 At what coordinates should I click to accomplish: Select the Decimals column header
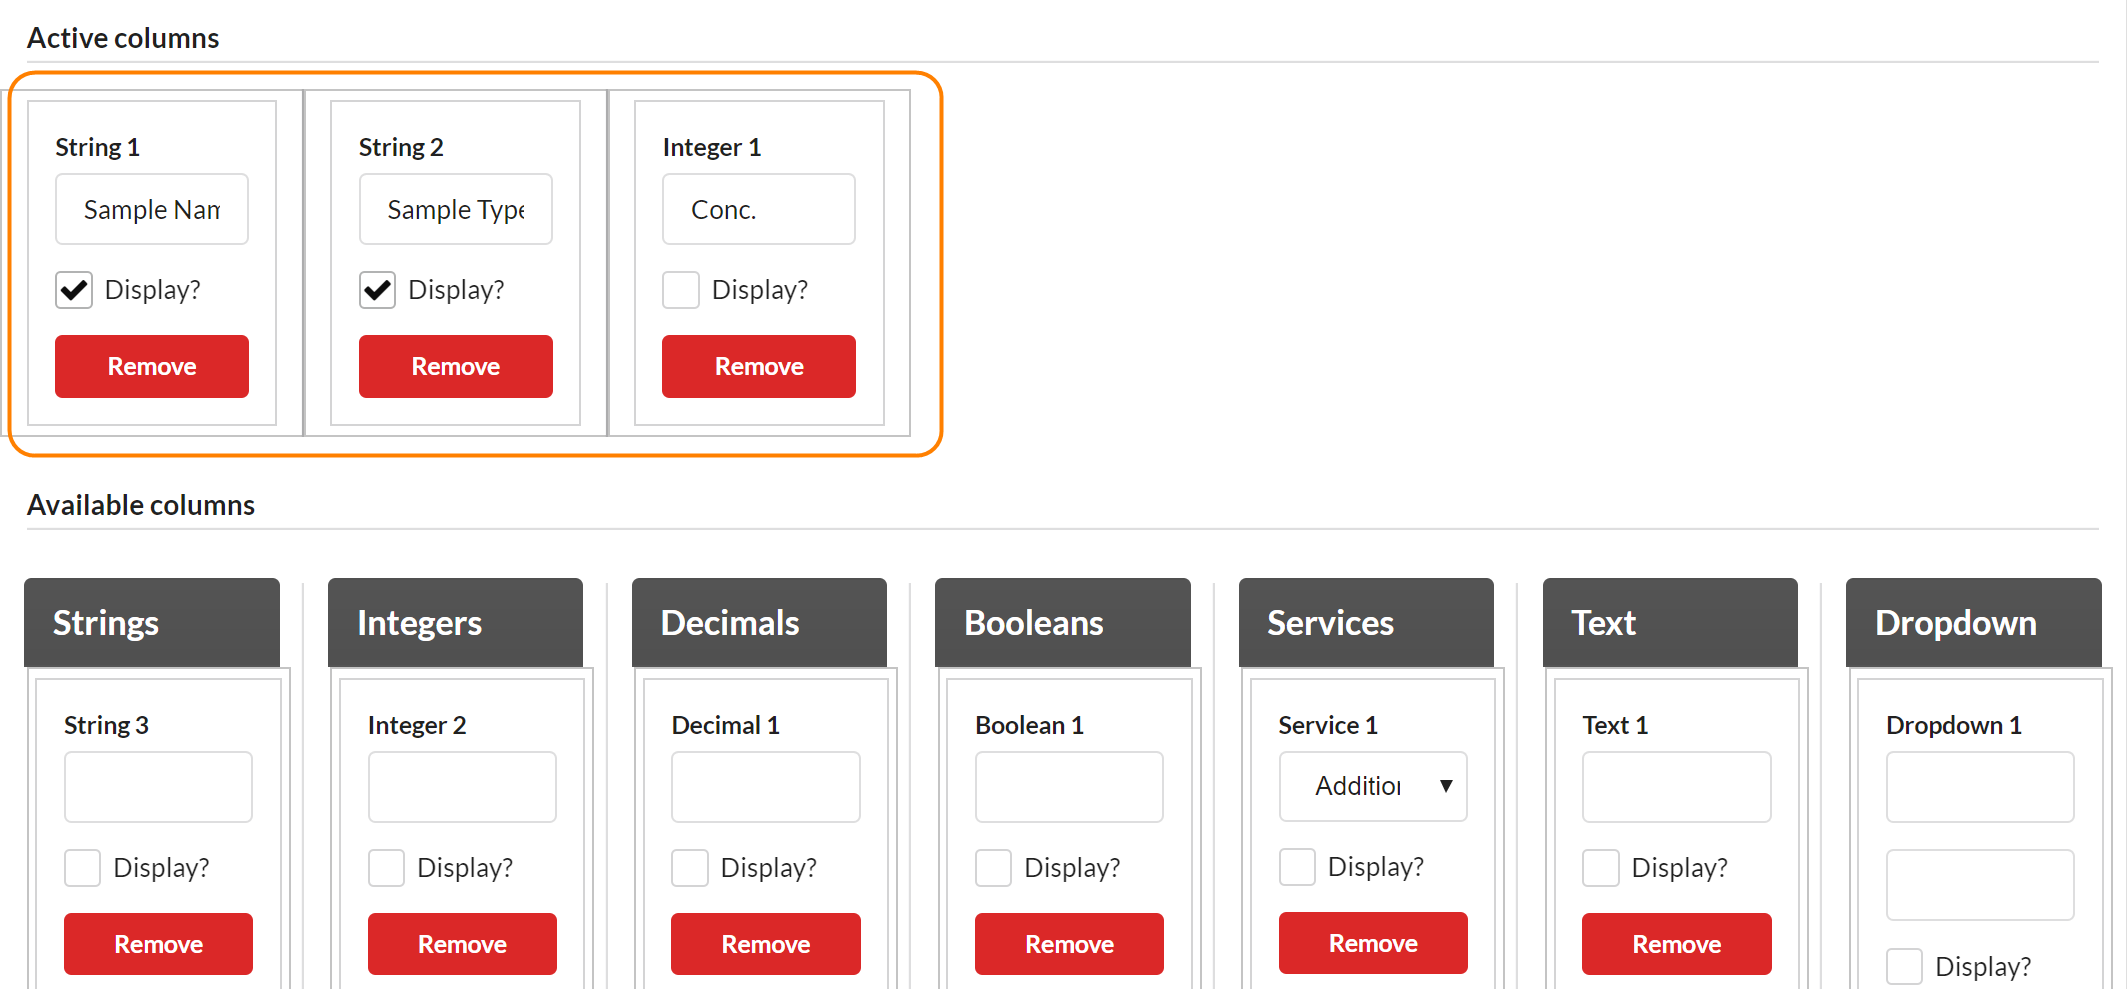[759, 623]
